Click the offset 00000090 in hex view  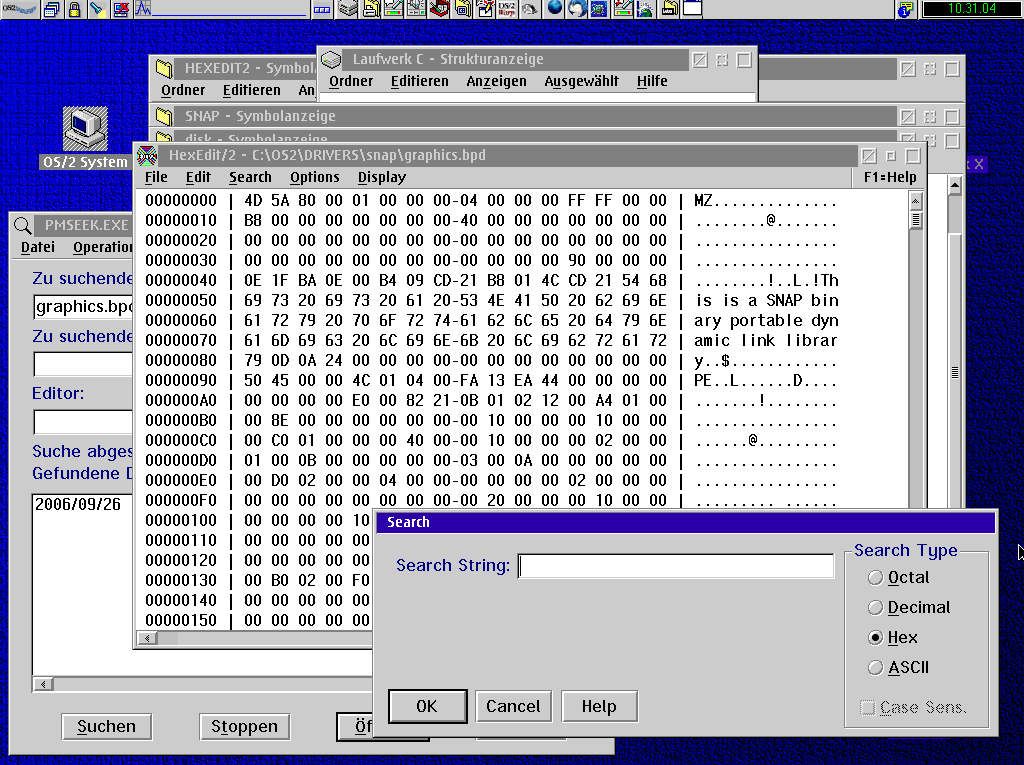(181, 381)
